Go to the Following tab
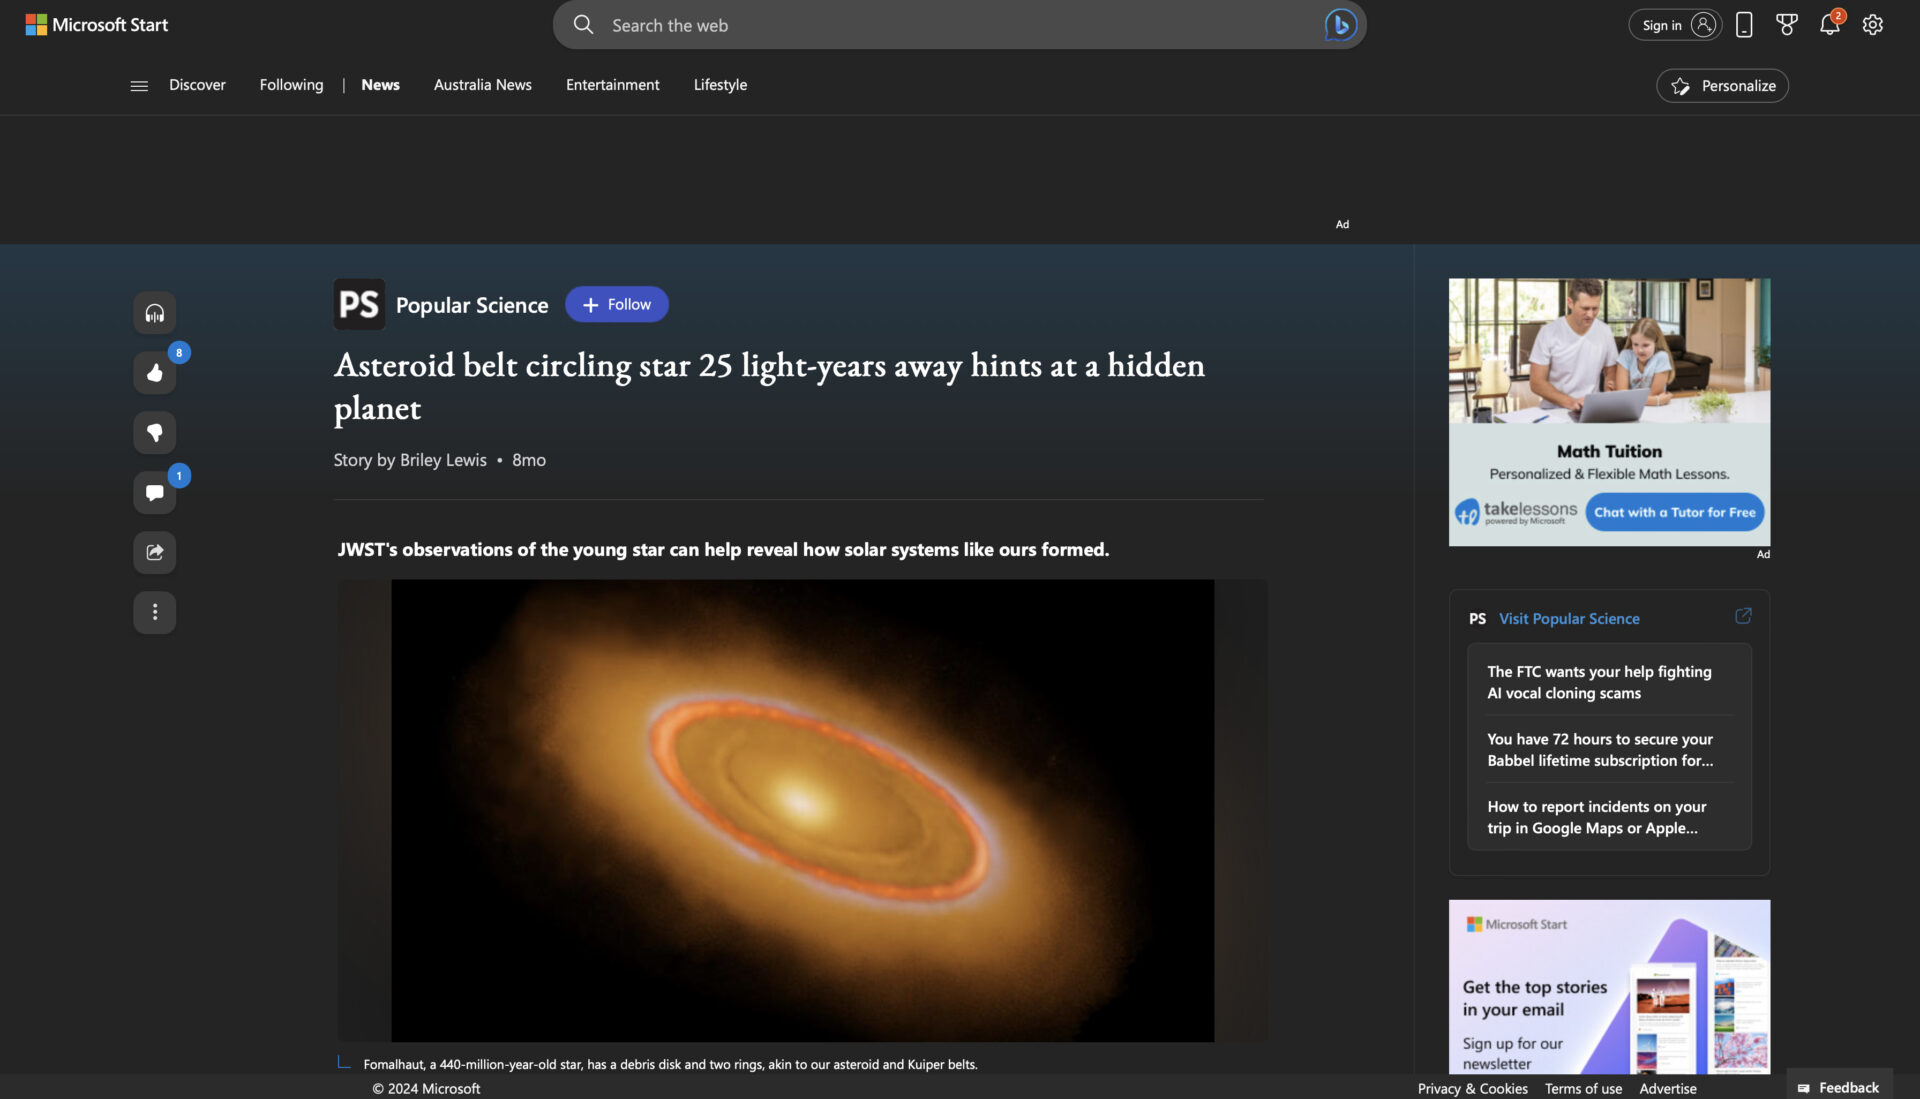Screen dimensions: 1920x1099 (291, 85)
